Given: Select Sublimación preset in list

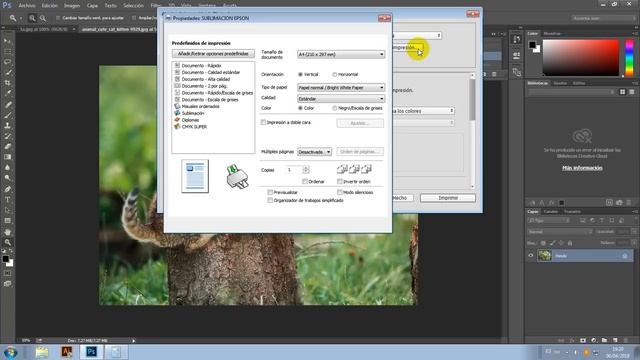Looking at the screenshot, I should 193,113.
